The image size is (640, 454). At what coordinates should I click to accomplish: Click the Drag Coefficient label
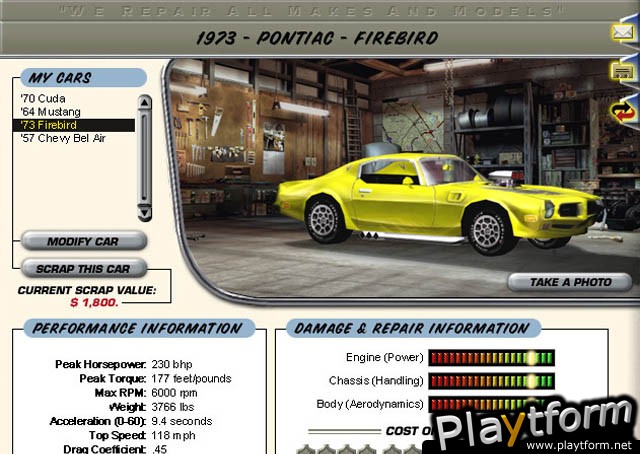click(104, 449)
